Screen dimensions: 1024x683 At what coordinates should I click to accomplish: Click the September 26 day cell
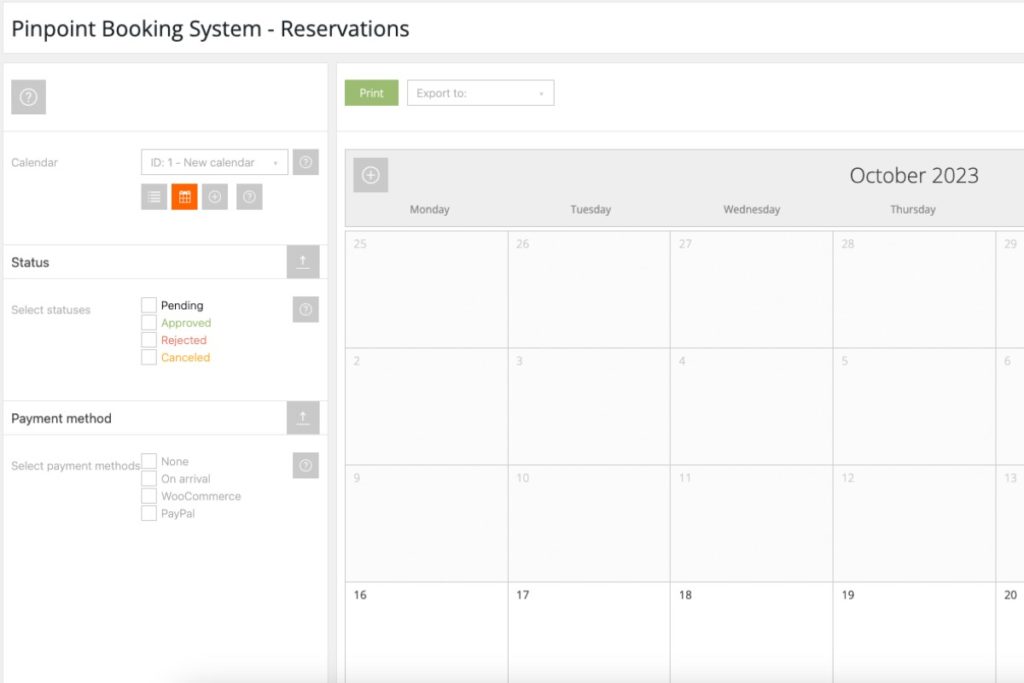pyautogui.click(x=589, y=289)
